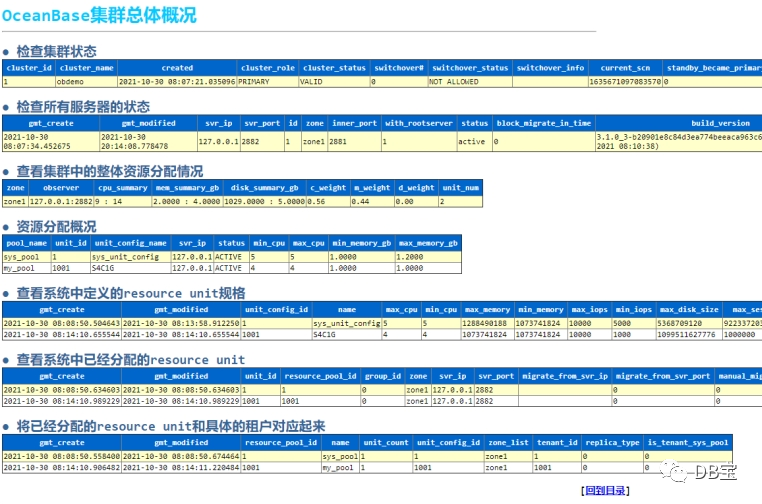Click the max_memory_gb value 1.2000

pos(428,257)
